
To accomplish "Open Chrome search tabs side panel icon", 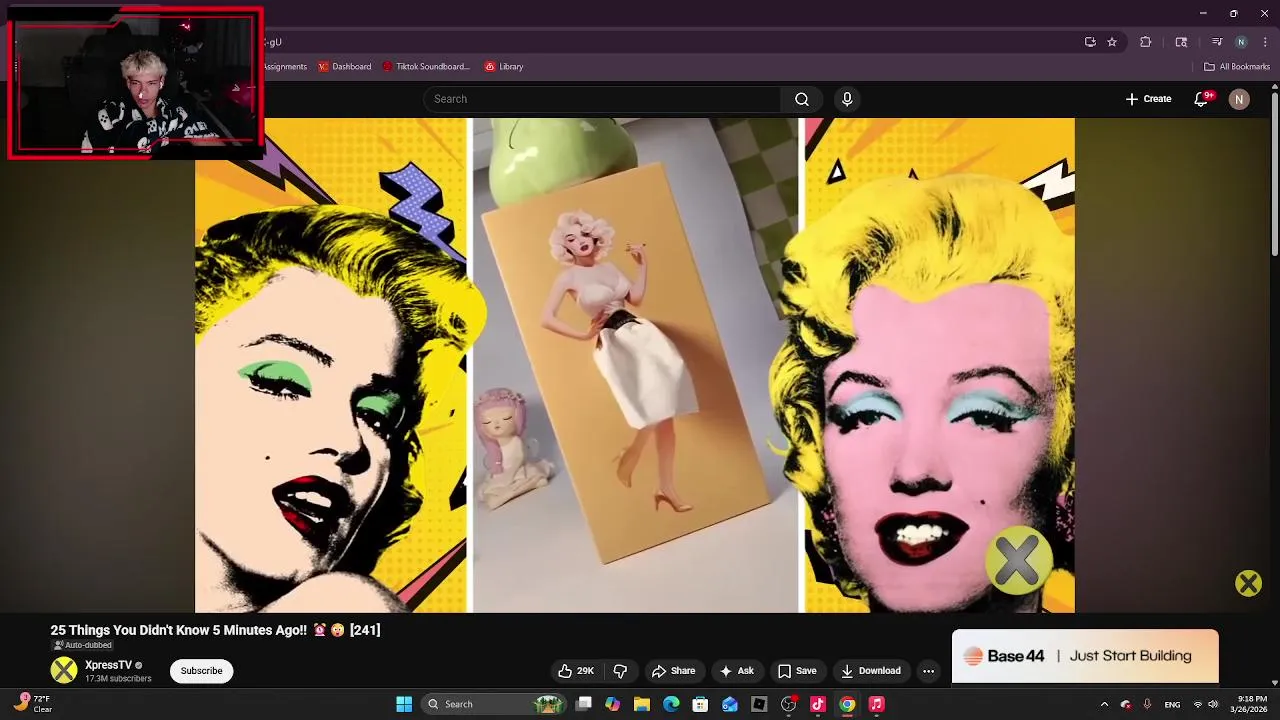I will pos(1181,42).
